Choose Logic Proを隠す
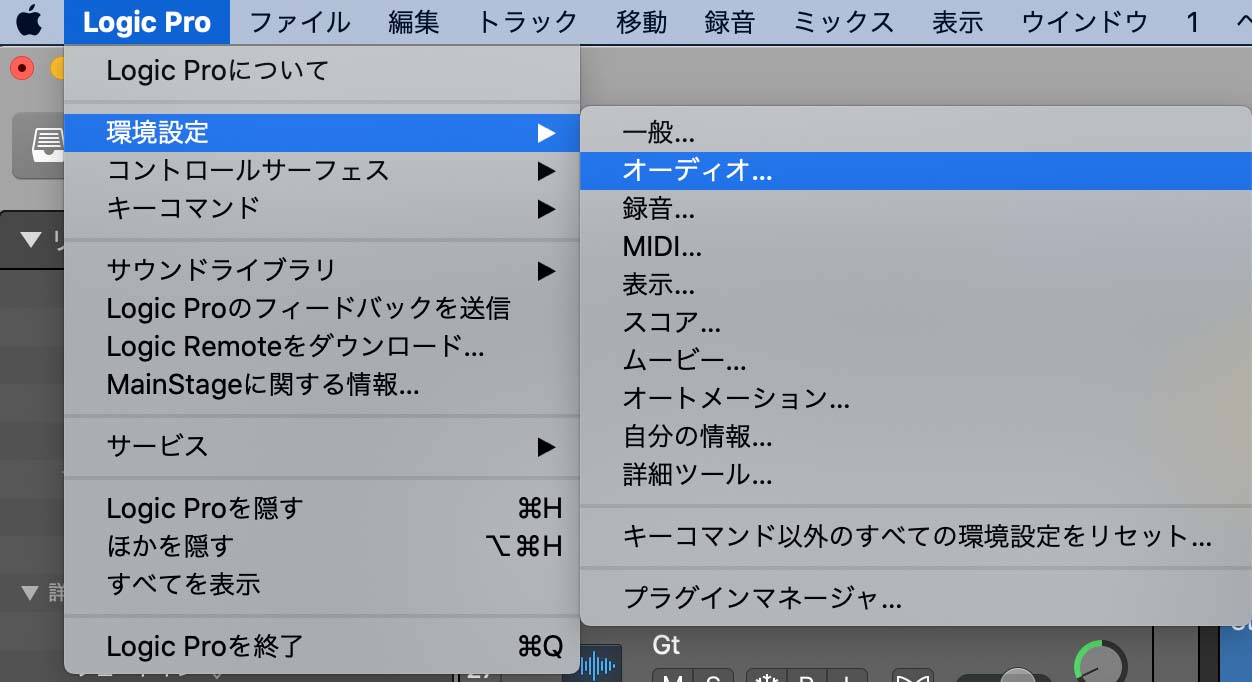This screenshot has height=682, width=1252. [x=322, y=508]
